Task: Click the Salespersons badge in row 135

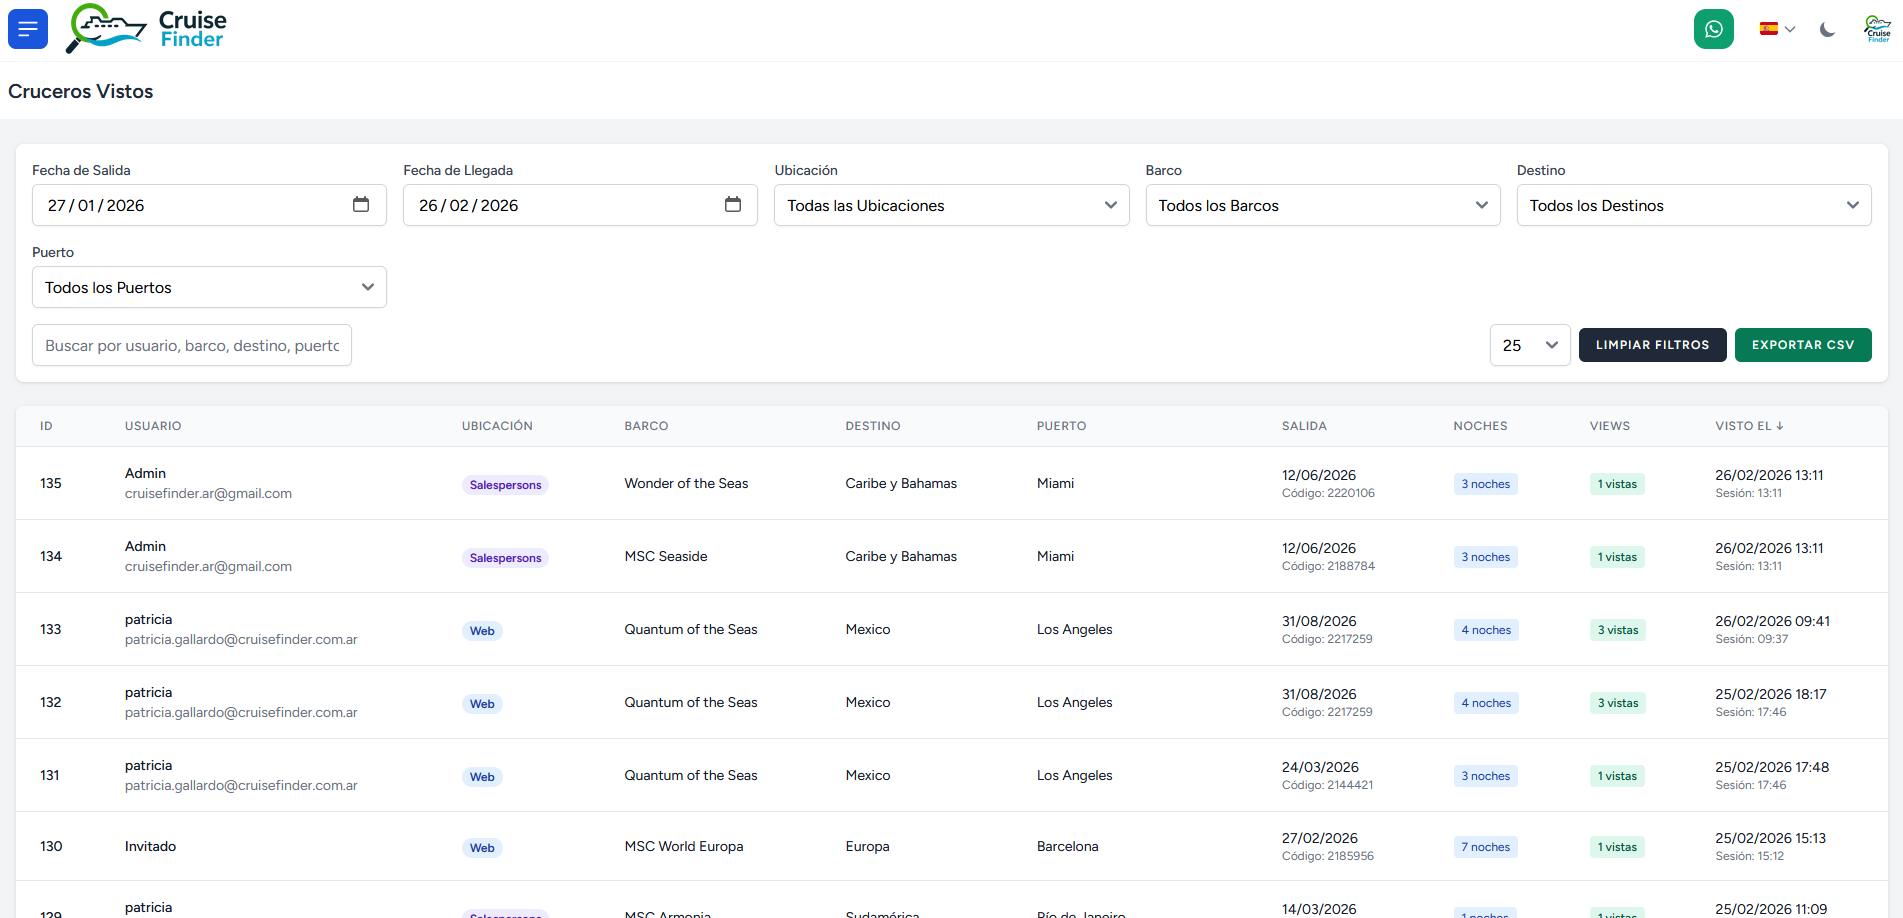Action: pyautogui.click(x=505, y=485)
